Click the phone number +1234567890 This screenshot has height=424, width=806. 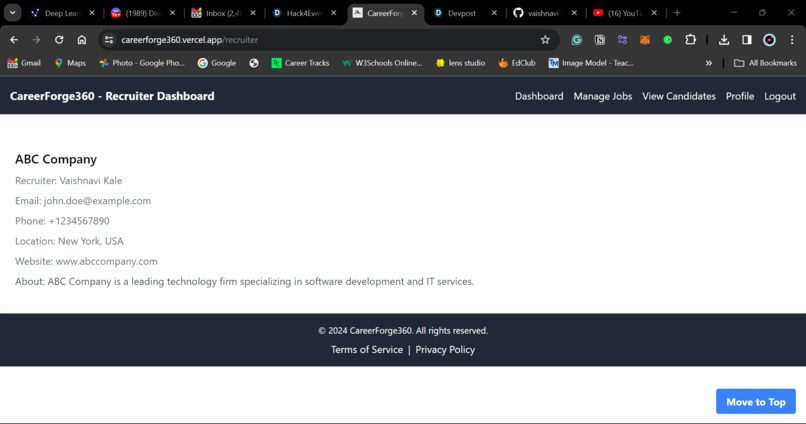79,221
